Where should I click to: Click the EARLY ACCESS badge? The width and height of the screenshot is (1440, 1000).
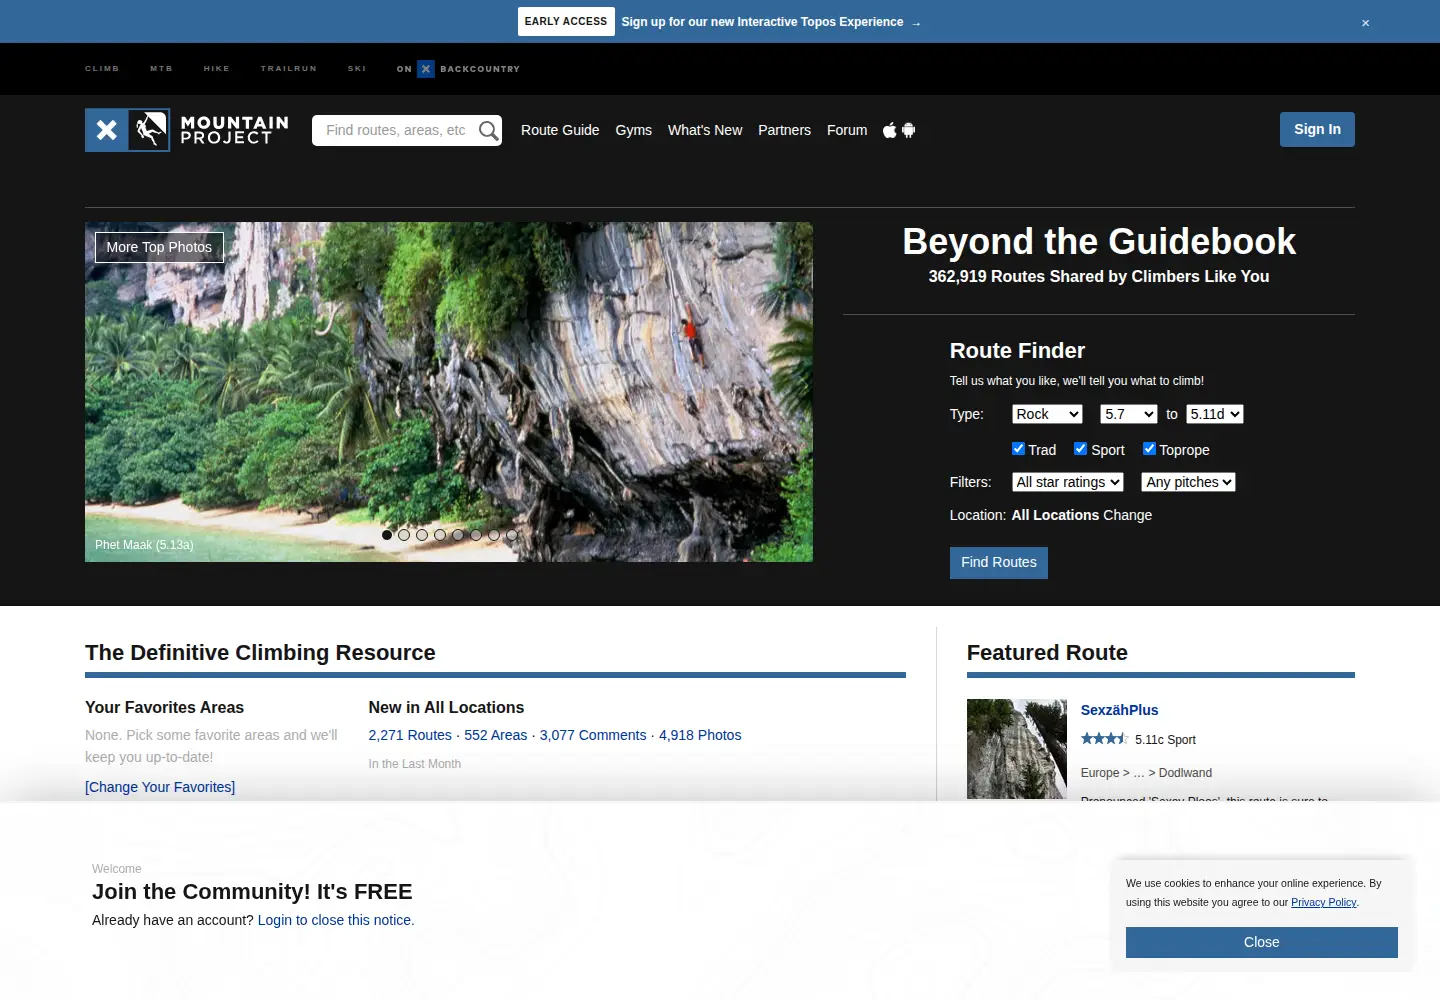coord(566,21)
